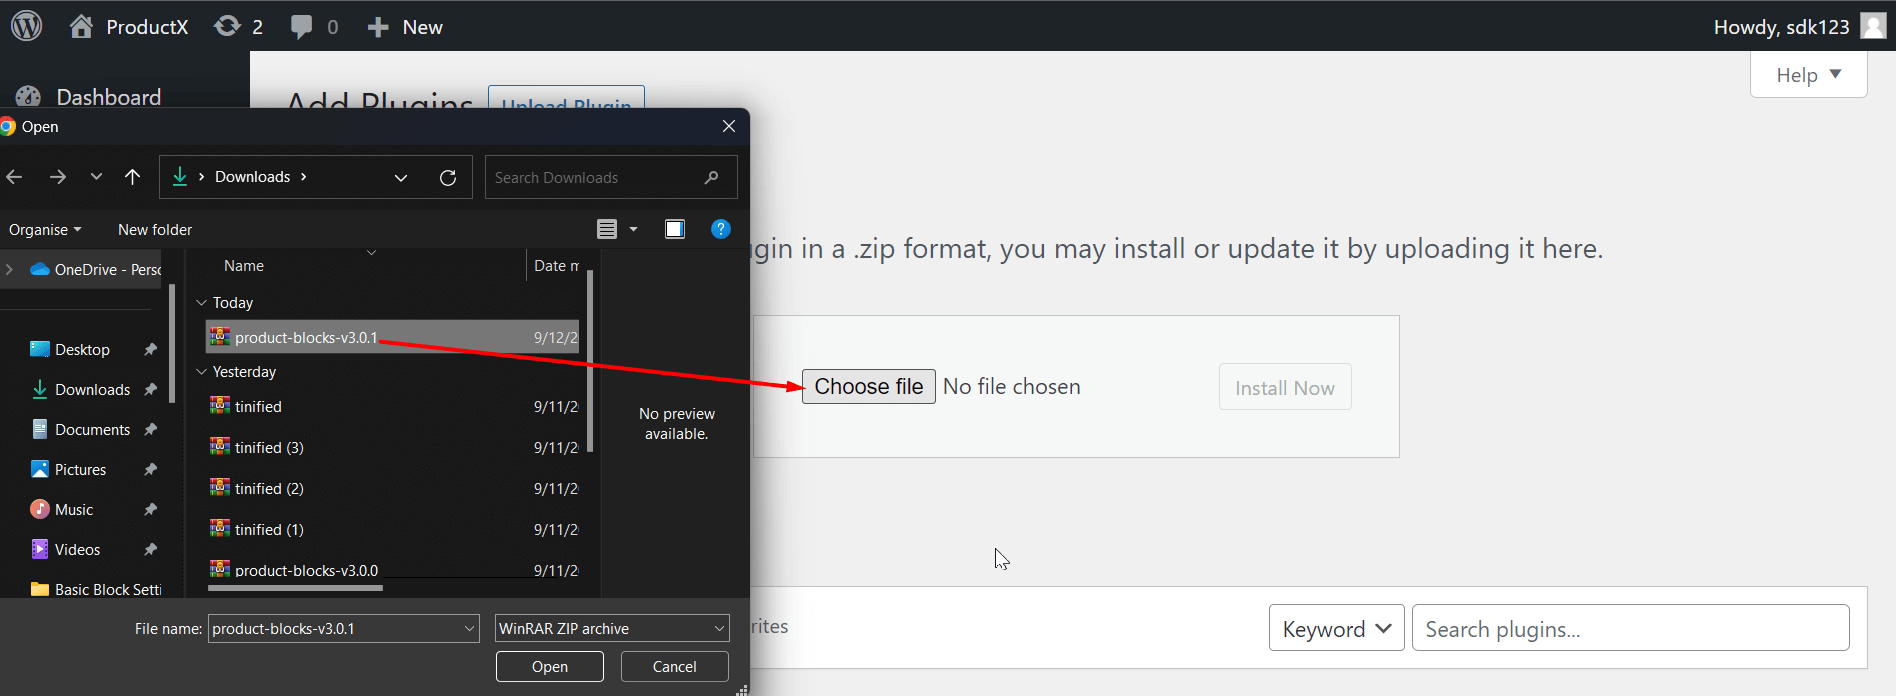Click the Choose file button
The width and height of the screenshot is (1896, 696).
[x=869, y=387]
